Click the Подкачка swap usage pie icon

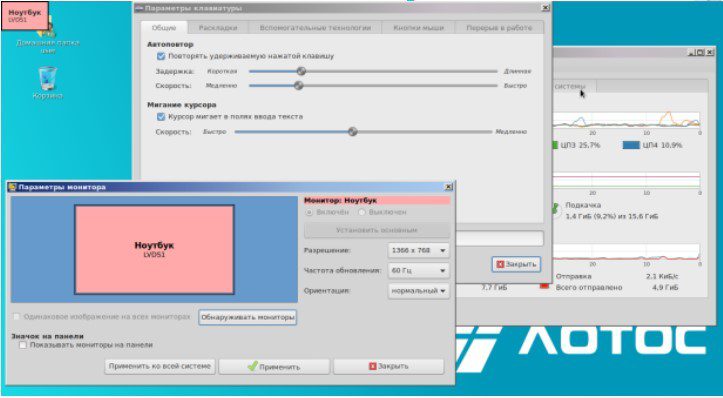555,210
